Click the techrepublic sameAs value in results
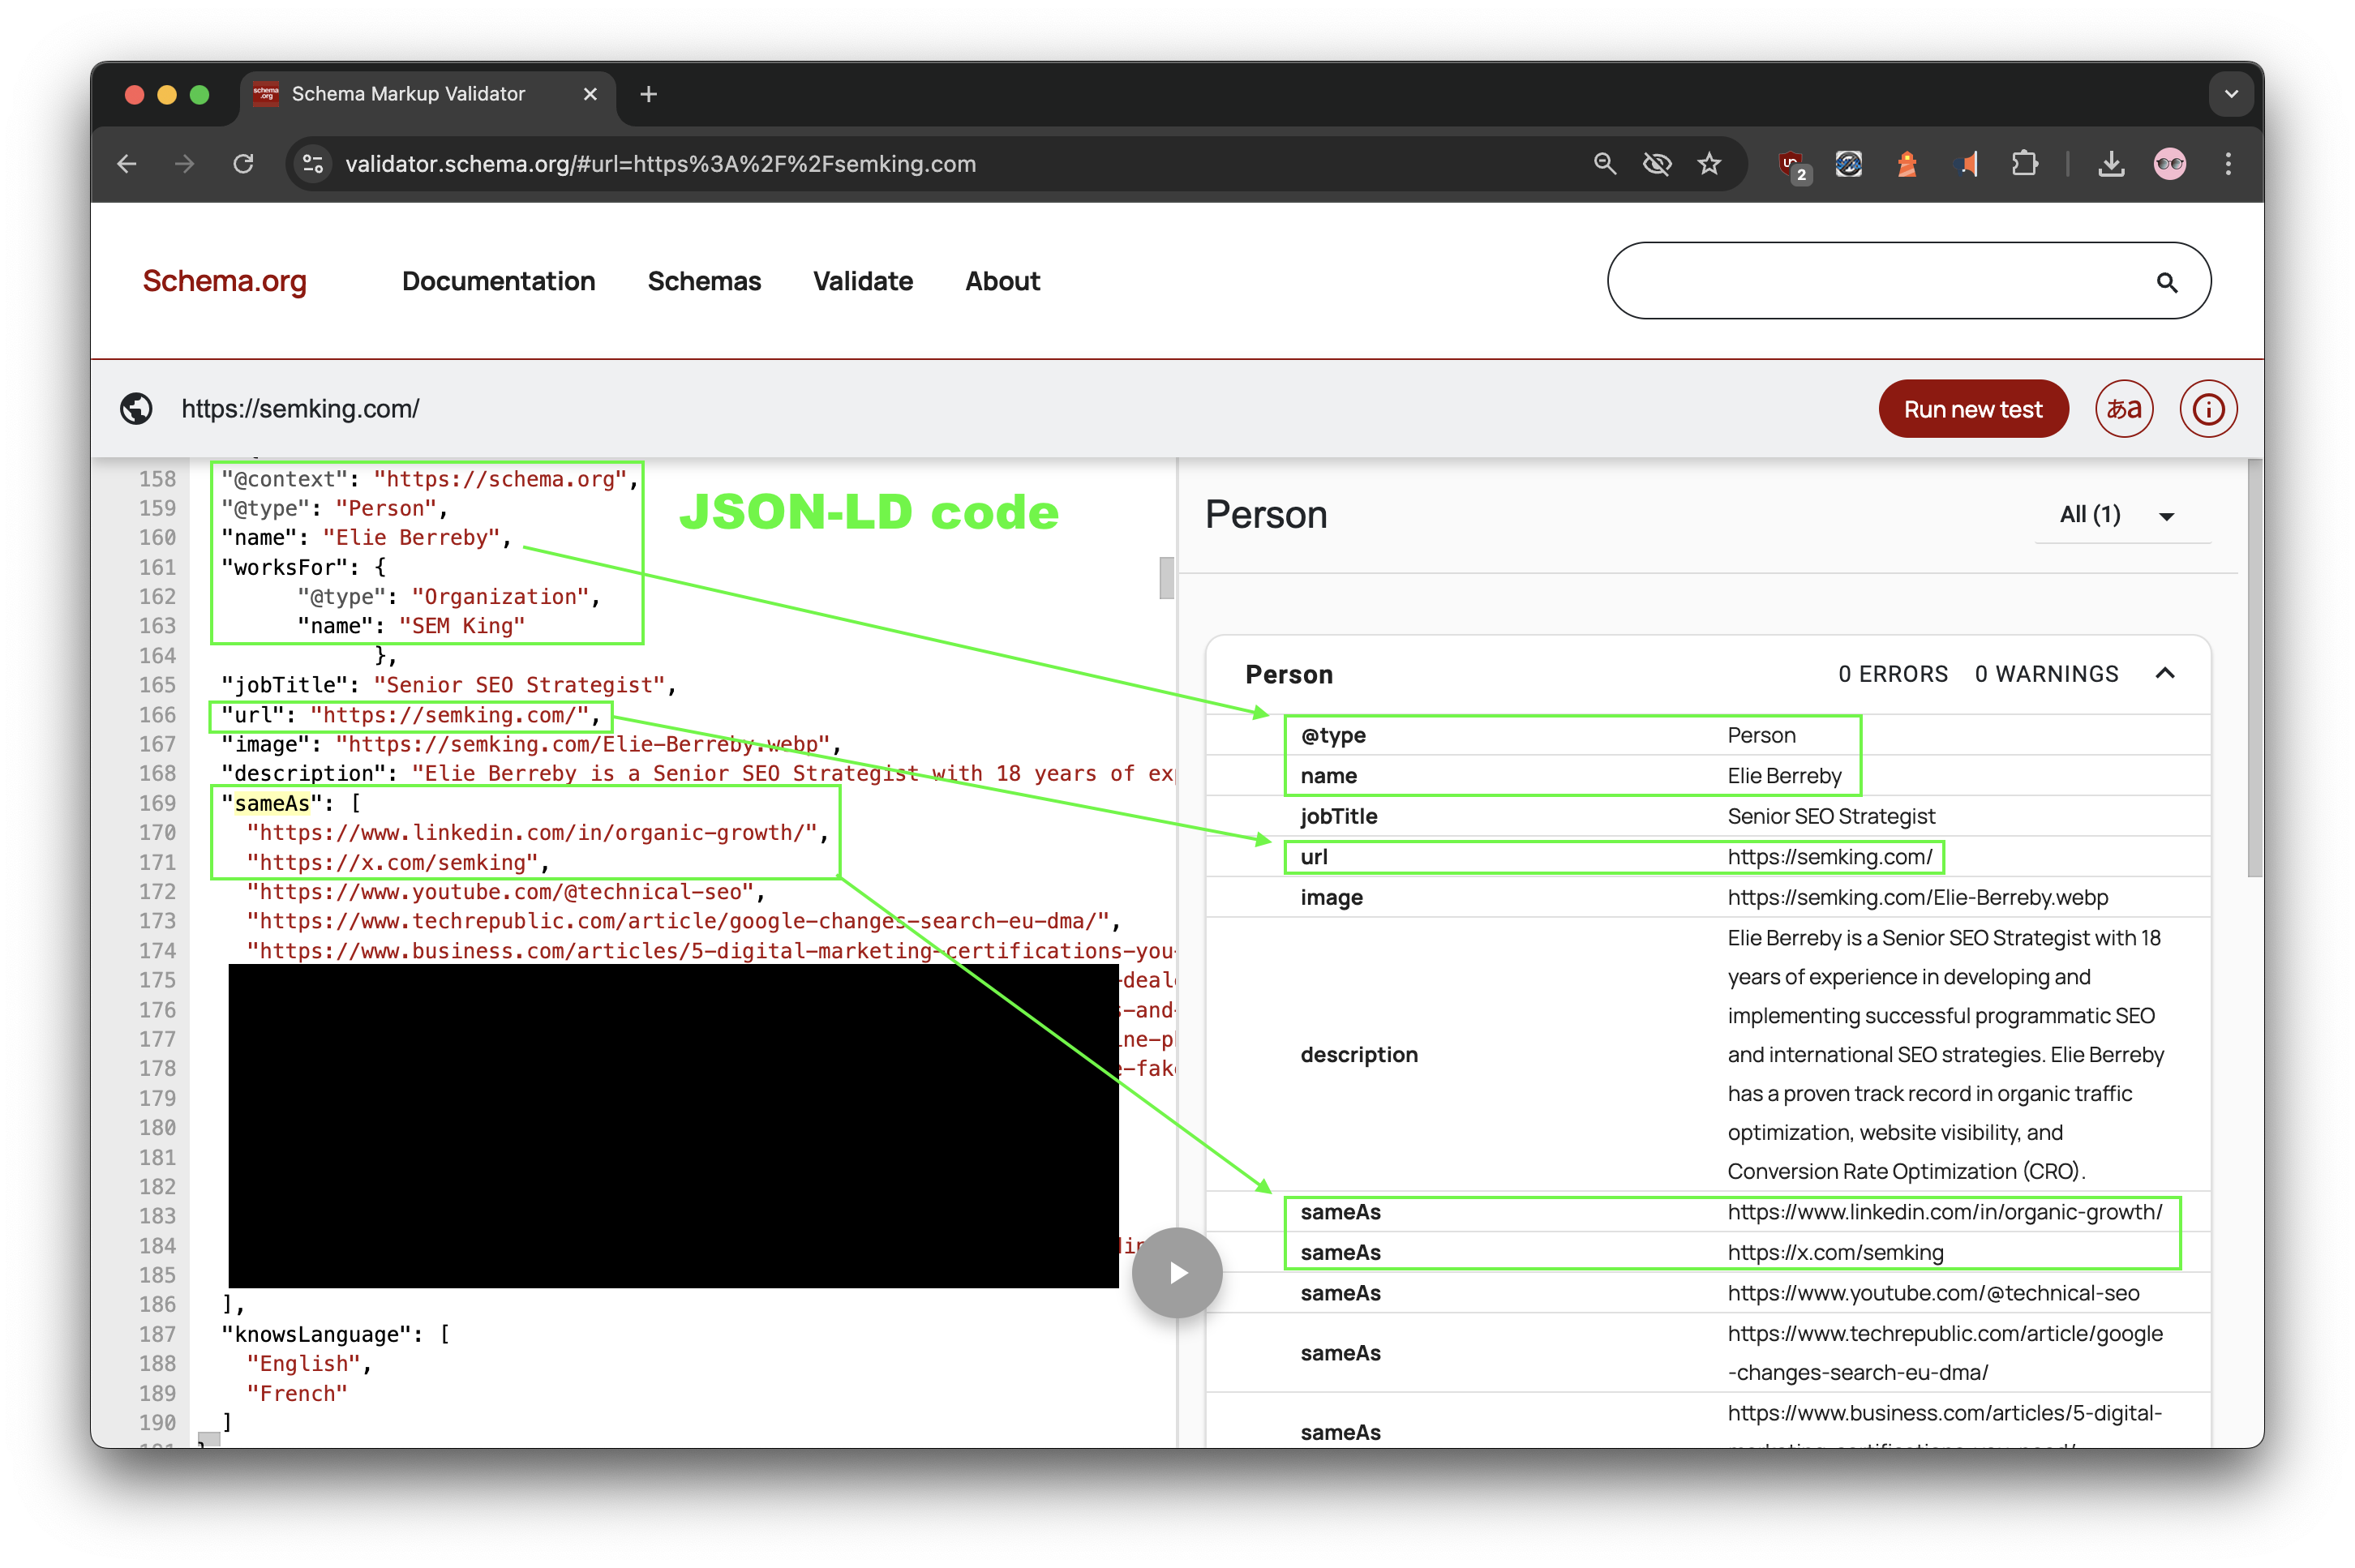2355x1568 pixels. [x=1944, y=1353]
